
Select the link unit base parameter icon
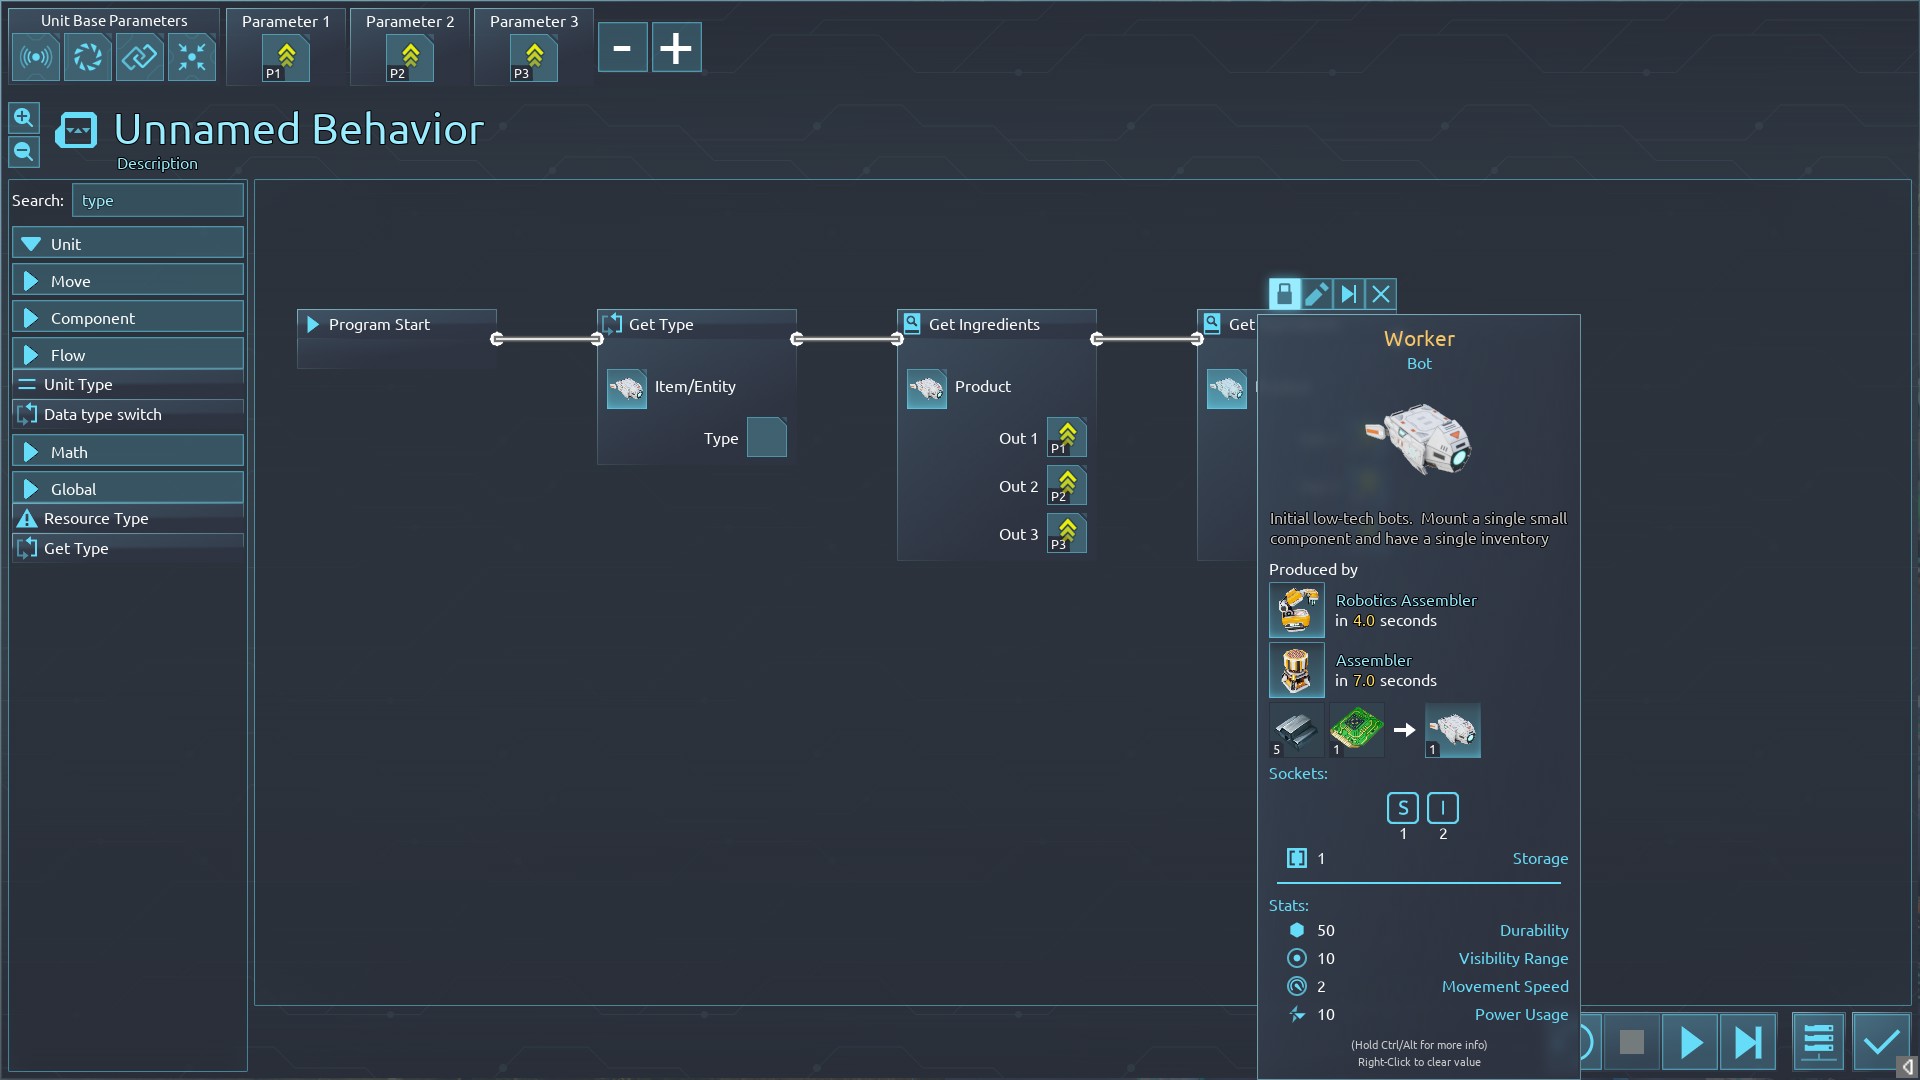[x=139, y=57]
